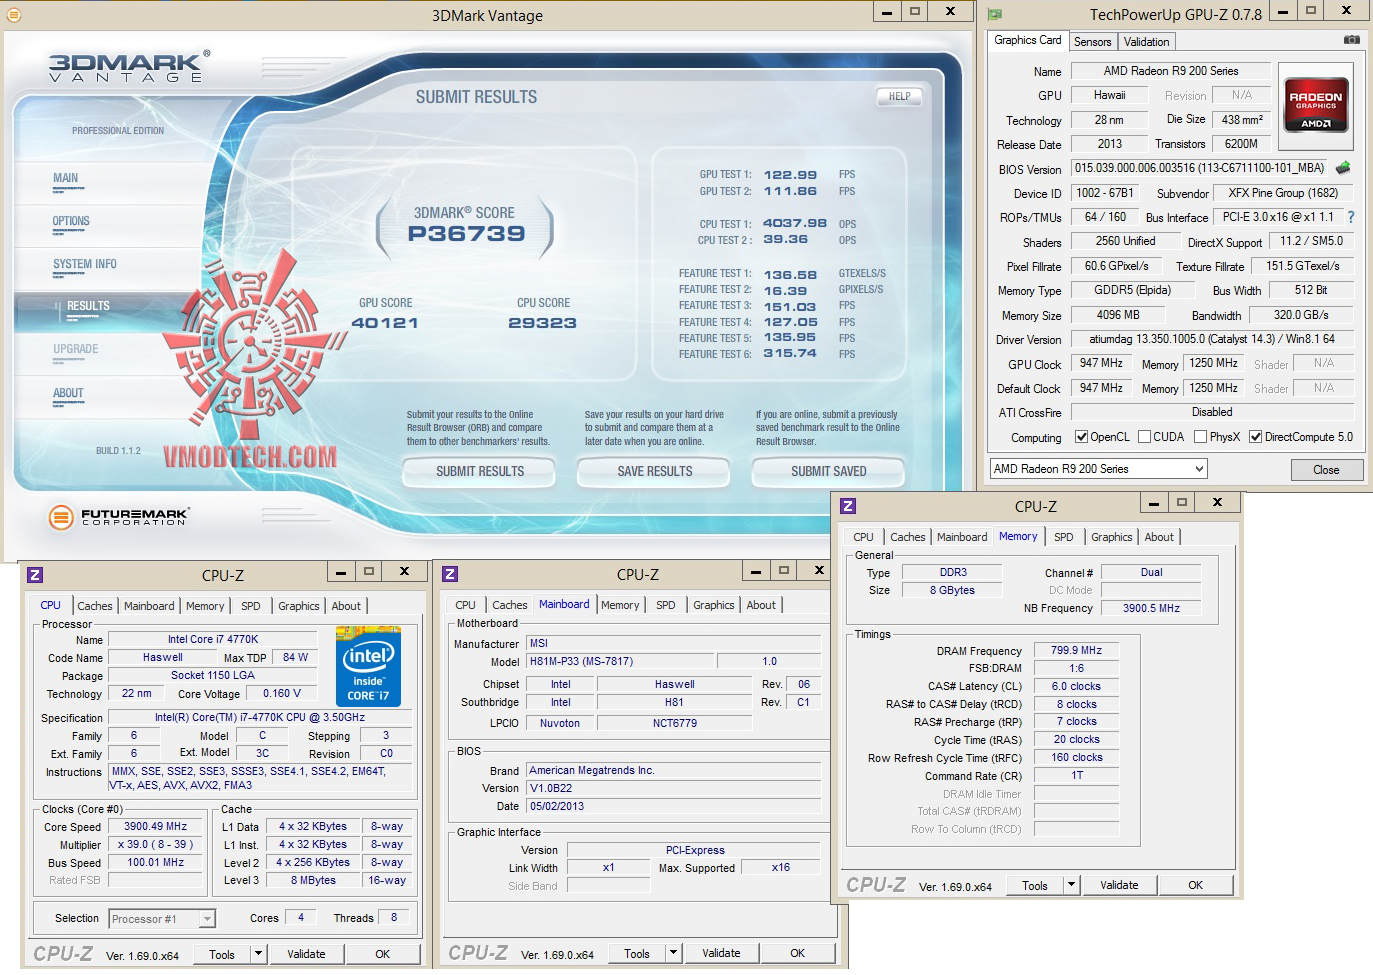
Task: Open the OPTIONS section in 3DMark Vantage
Action: (x=71, y=222)
